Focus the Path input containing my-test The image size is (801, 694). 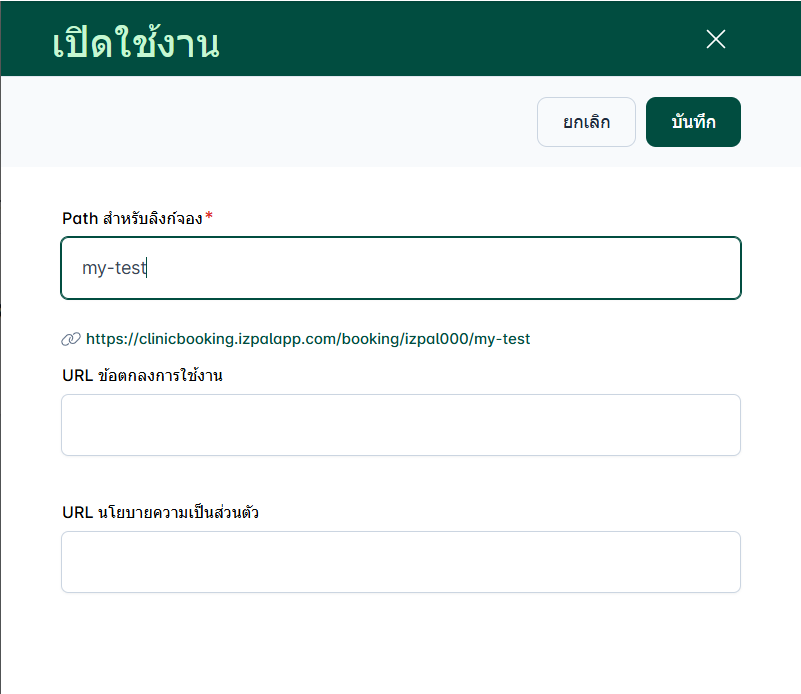coord(401,268)
